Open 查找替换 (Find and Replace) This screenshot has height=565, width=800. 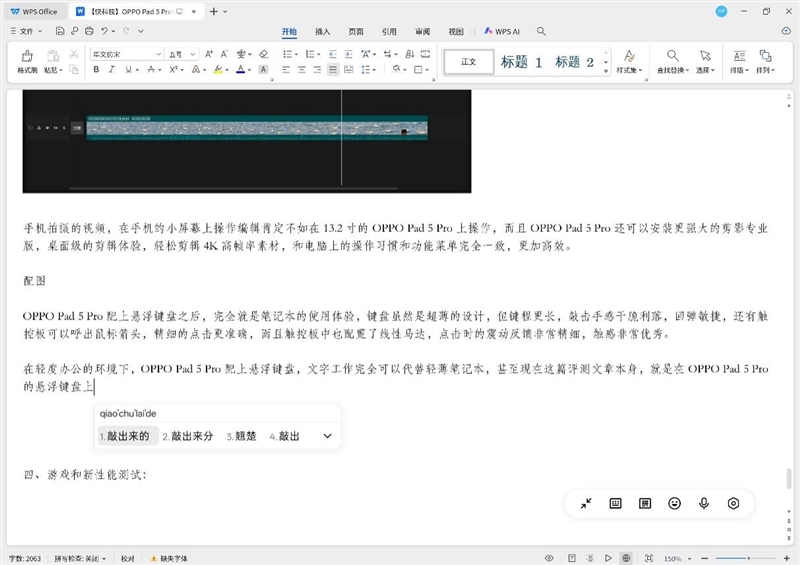pyautogui.click(x=672, y=61)
